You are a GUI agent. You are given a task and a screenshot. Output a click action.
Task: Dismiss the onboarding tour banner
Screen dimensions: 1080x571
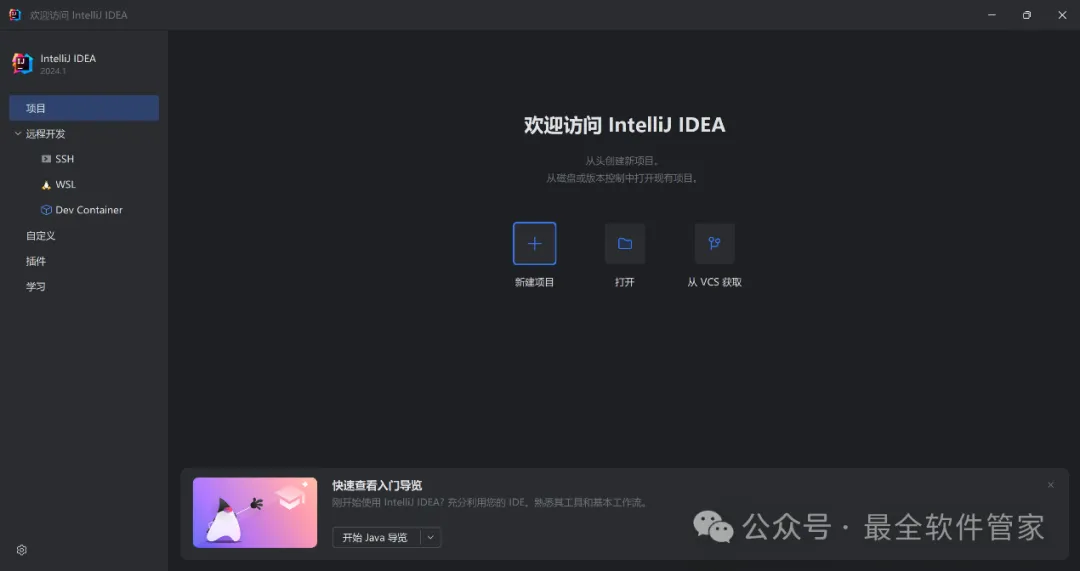[x=1050, y=485]
